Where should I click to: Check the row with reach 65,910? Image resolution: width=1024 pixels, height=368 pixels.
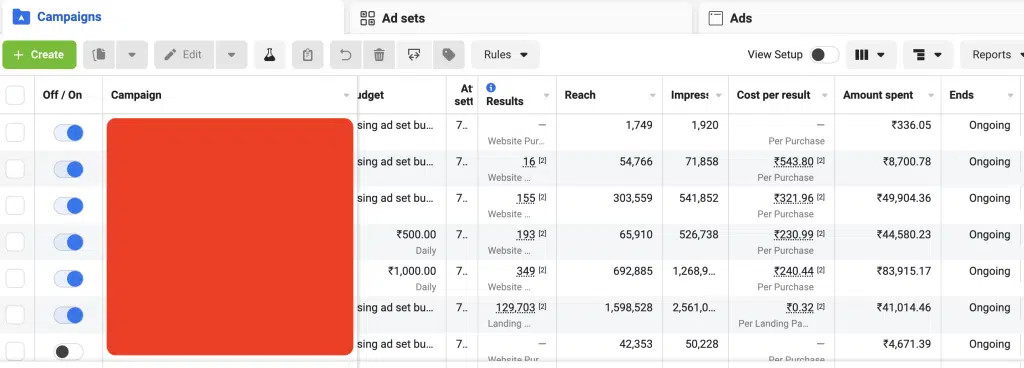(15, 243)
